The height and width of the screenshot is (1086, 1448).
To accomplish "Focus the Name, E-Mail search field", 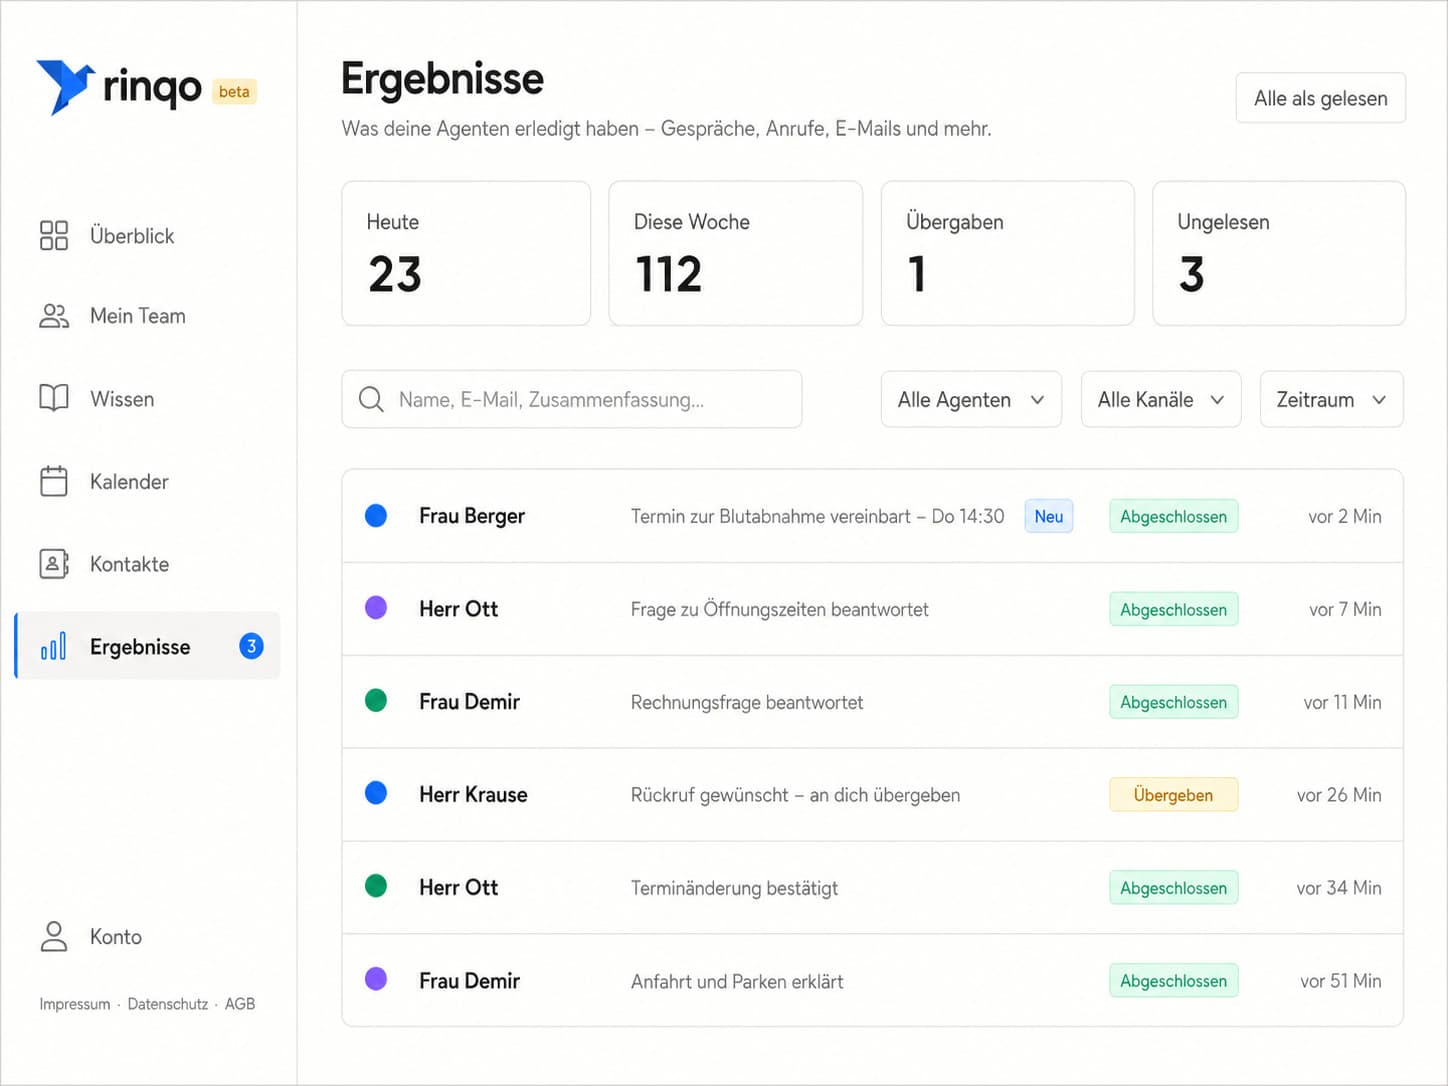I will coord(572,399).
